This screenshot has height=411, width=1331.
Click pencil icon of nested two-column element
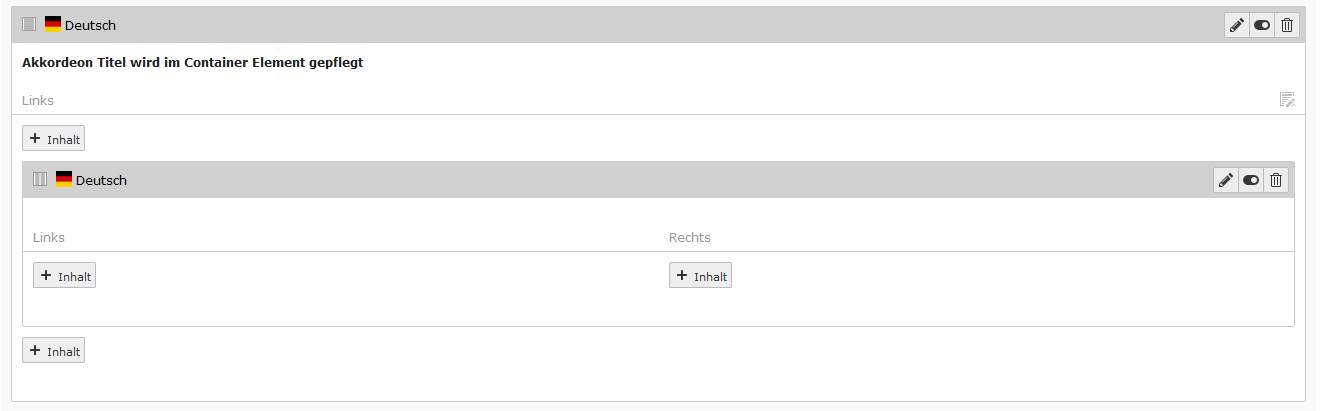click(1226, 180)
